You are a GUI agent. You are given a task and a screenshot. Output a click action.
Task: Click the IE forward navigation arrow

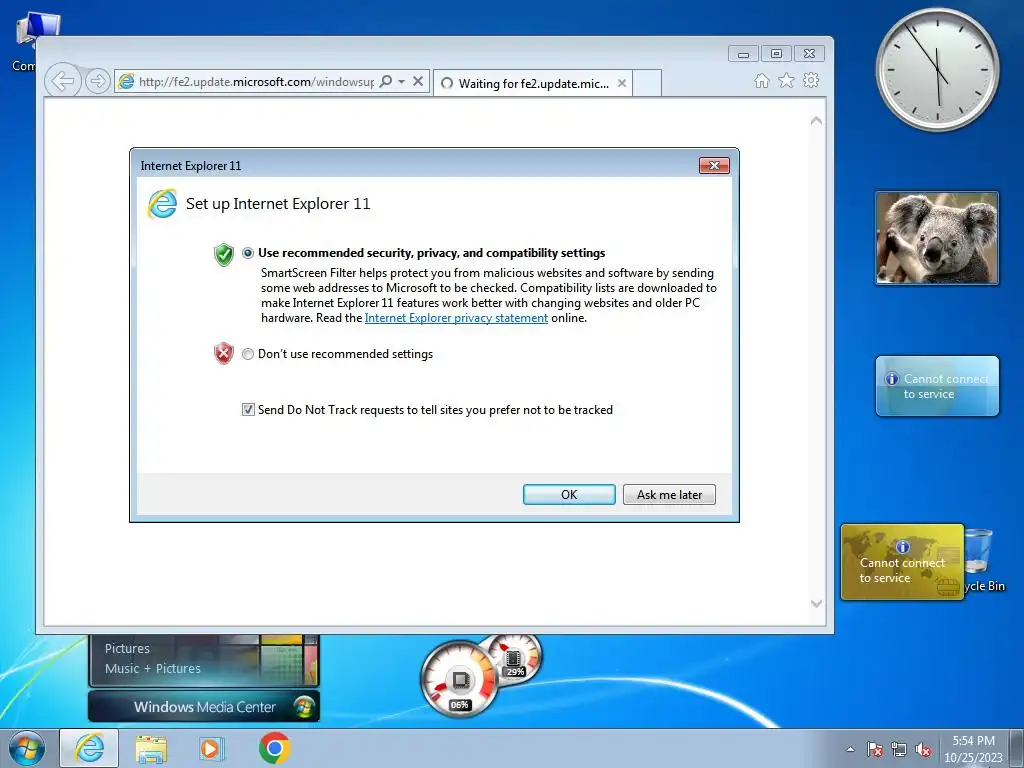click(97, 81)
